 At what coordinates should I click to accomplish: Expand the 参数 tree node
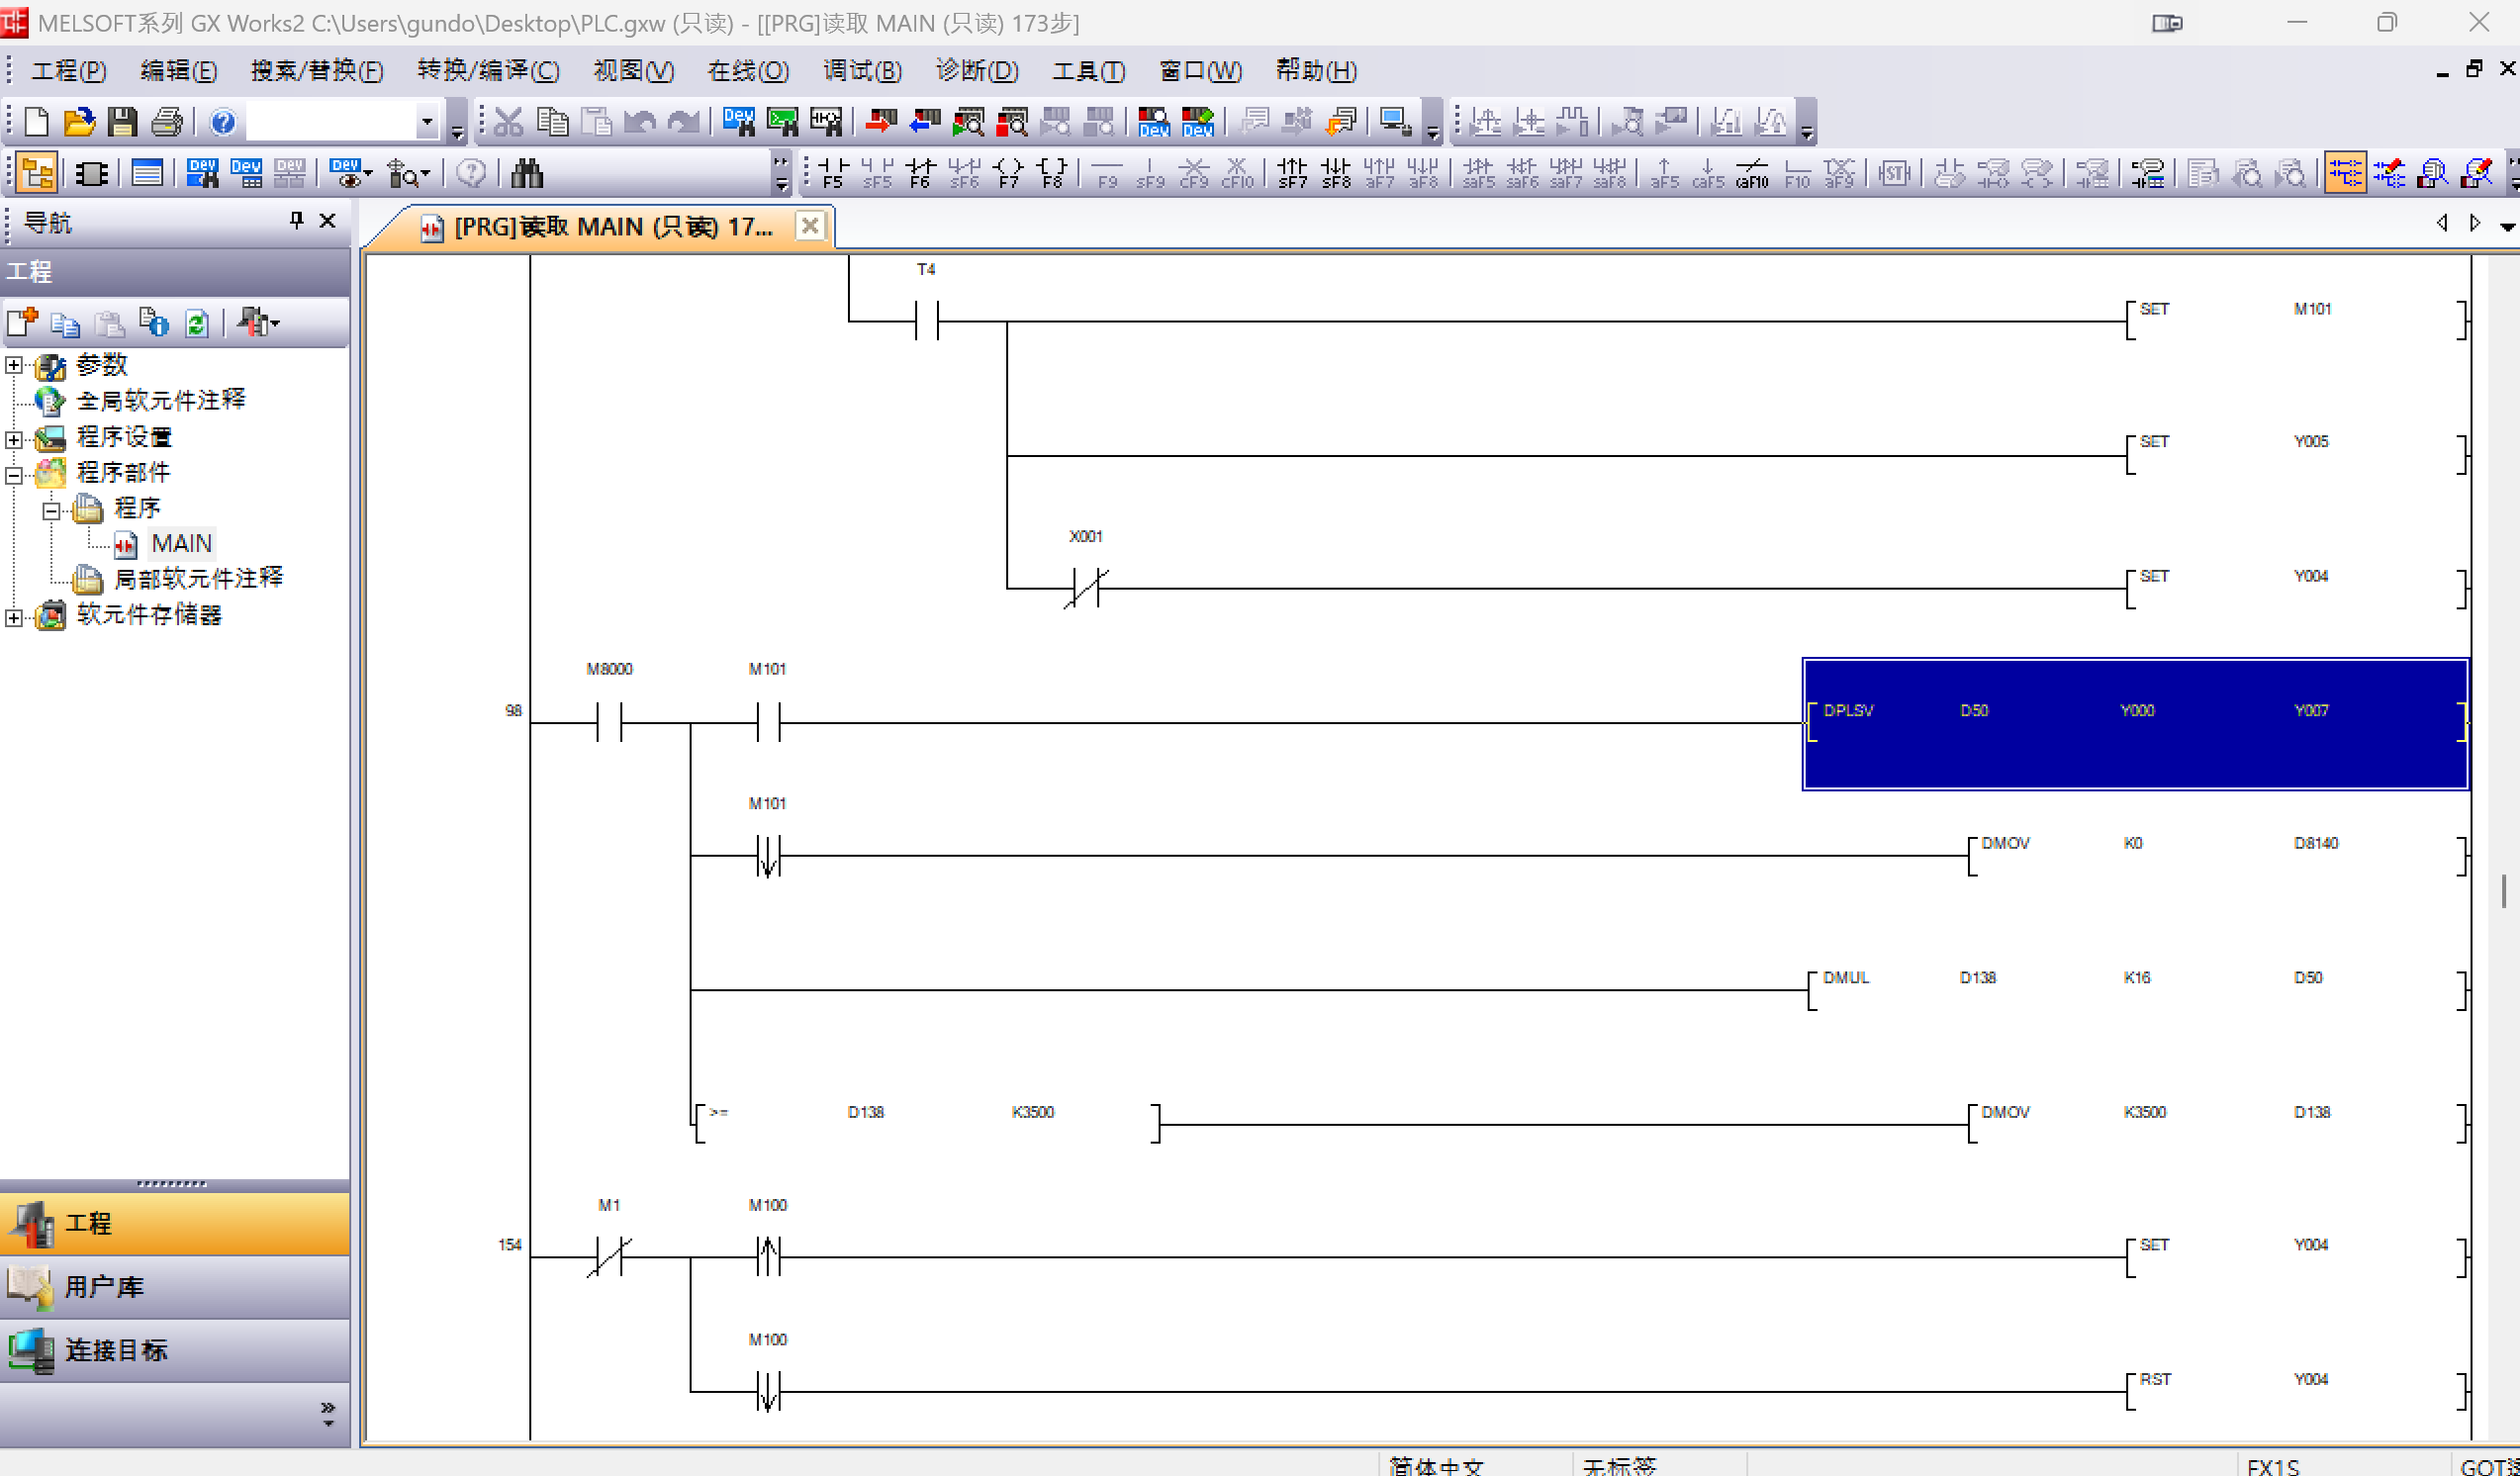[13, 365]
